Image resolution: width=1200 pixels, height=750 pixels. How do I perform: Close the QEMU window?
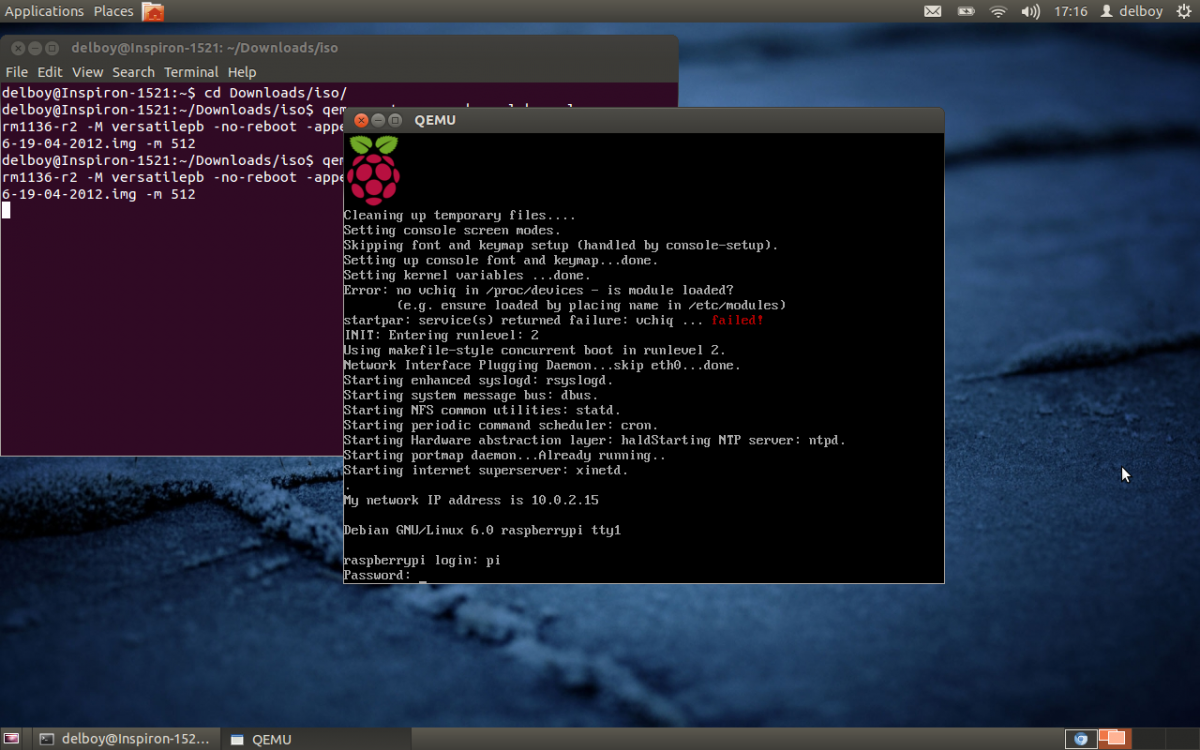pos(361,121)
